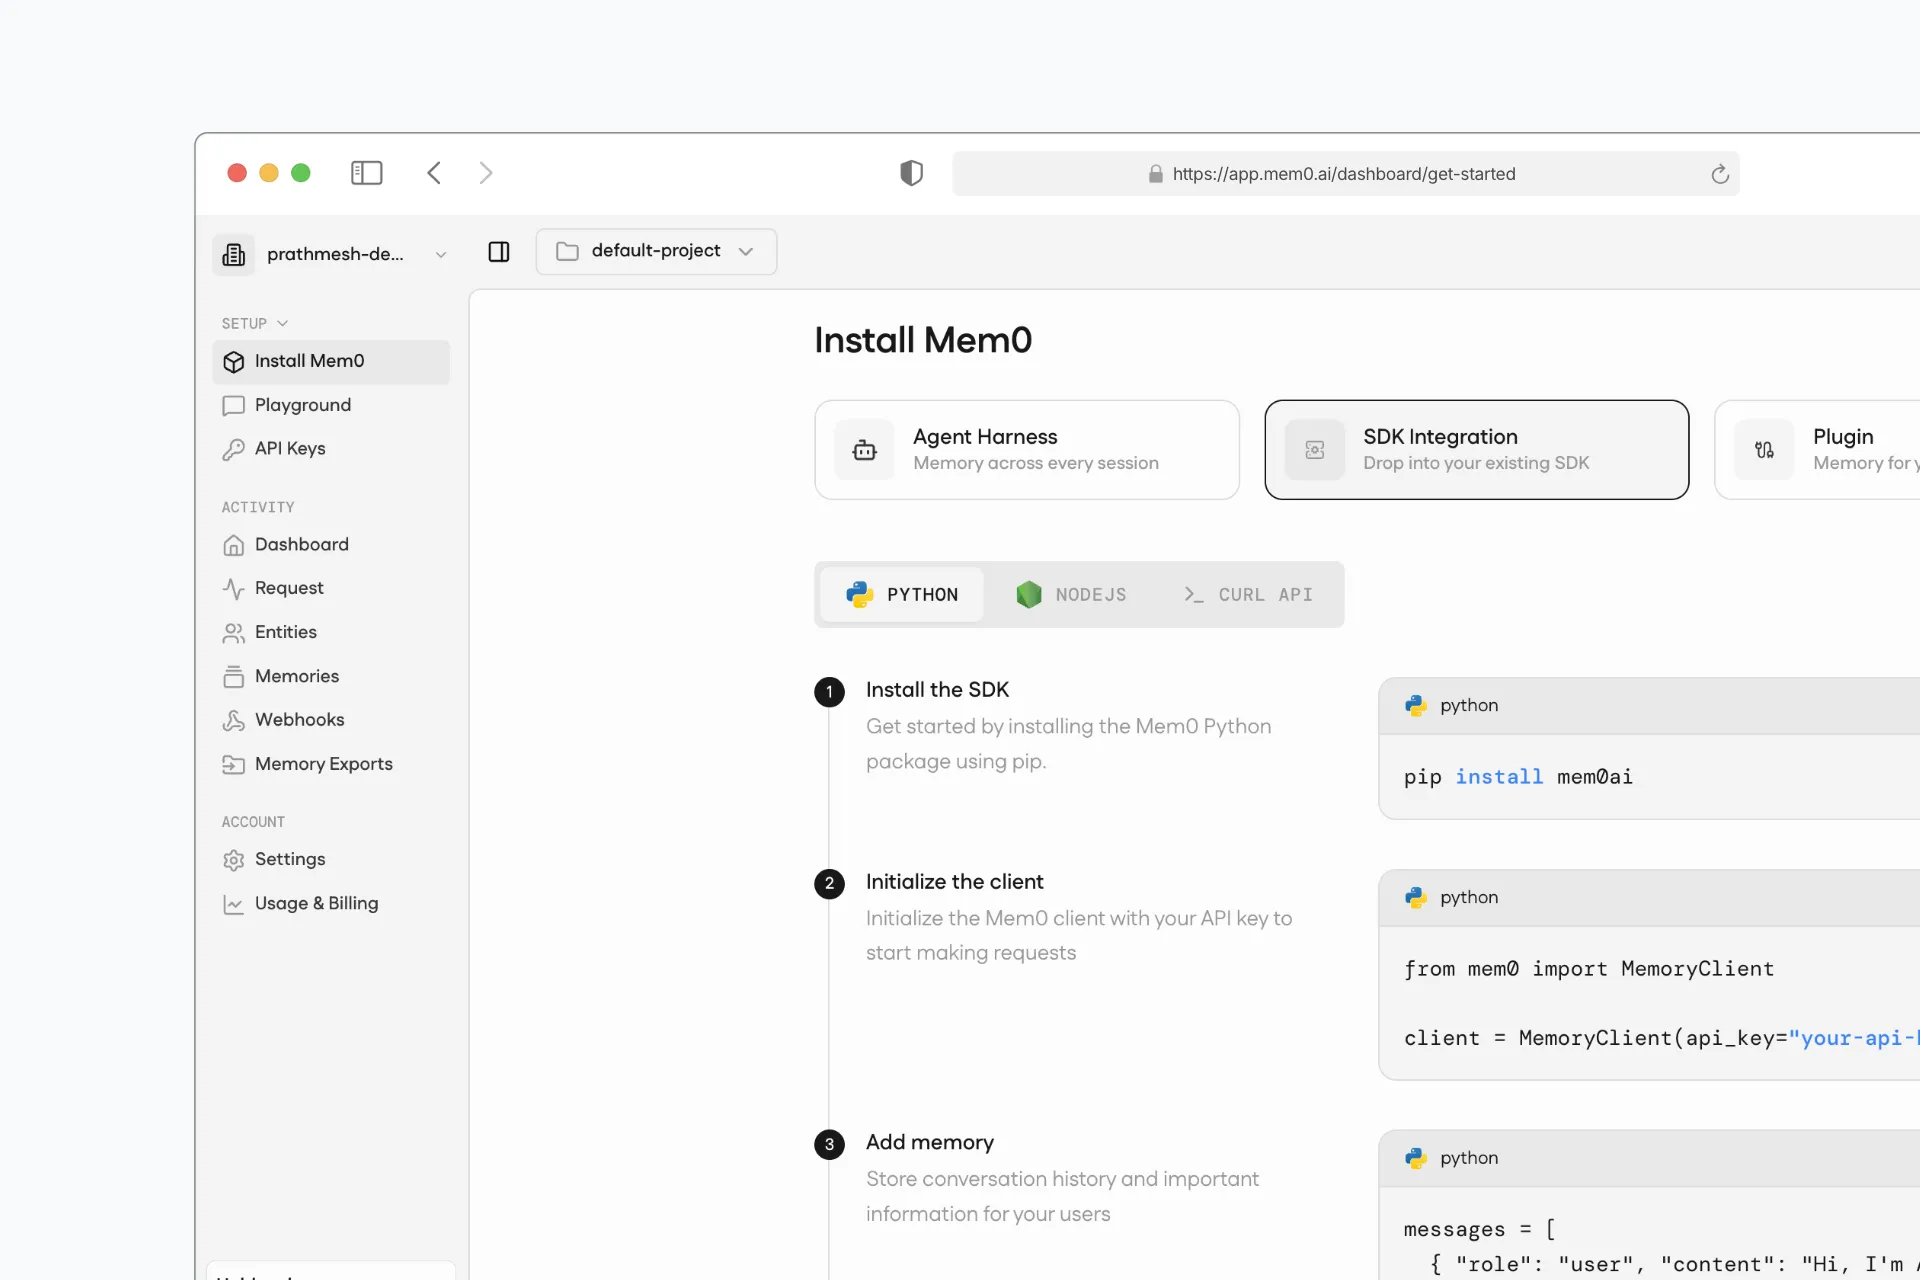Switch to the PYTHON tab
Viewport: 1920px width, 1280px height.
902,594
